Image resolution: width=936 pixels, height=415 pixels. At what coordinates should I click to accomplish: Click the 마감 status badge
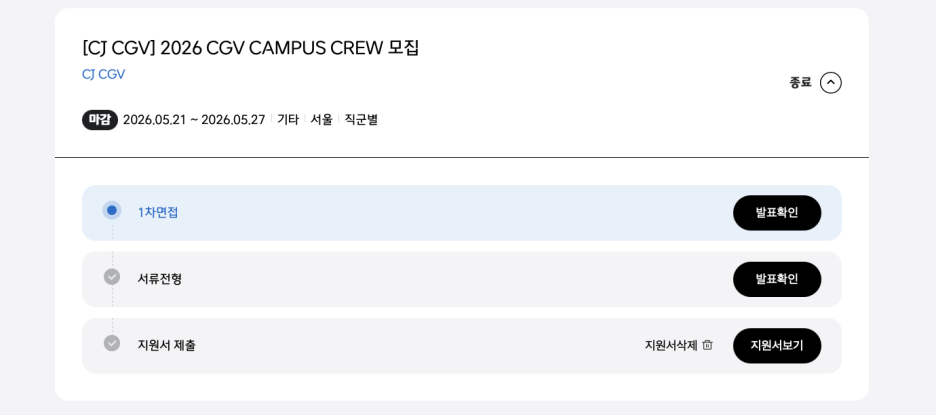100,120
